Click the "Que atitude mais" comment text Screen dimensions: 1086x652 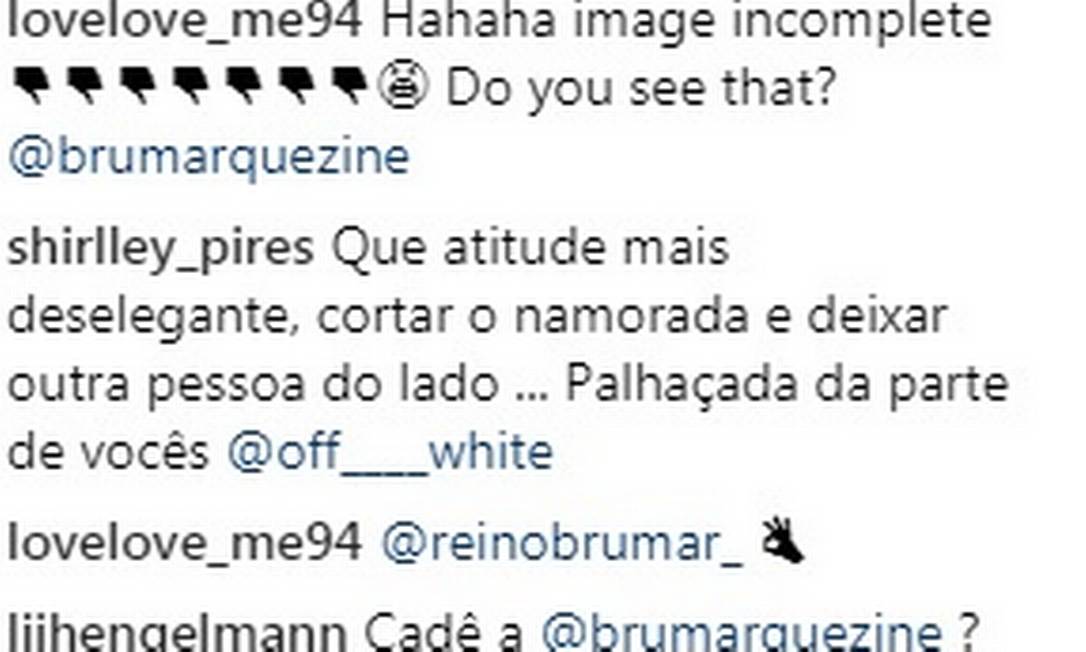click(530, 249)
